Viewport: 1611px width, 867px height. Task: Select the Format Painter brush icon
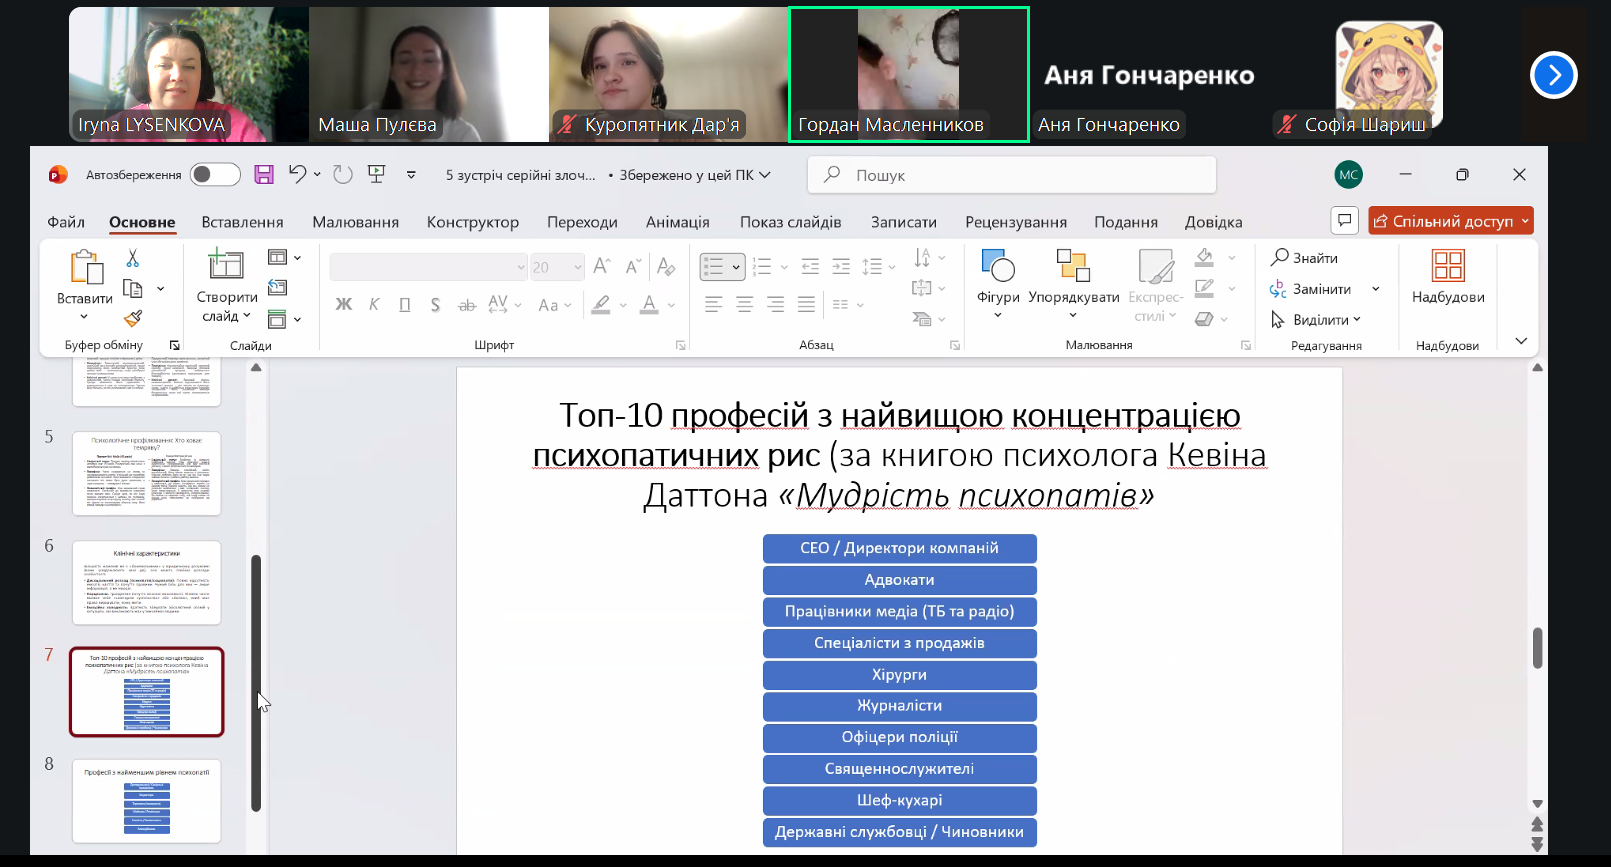[x=133, y=319]
